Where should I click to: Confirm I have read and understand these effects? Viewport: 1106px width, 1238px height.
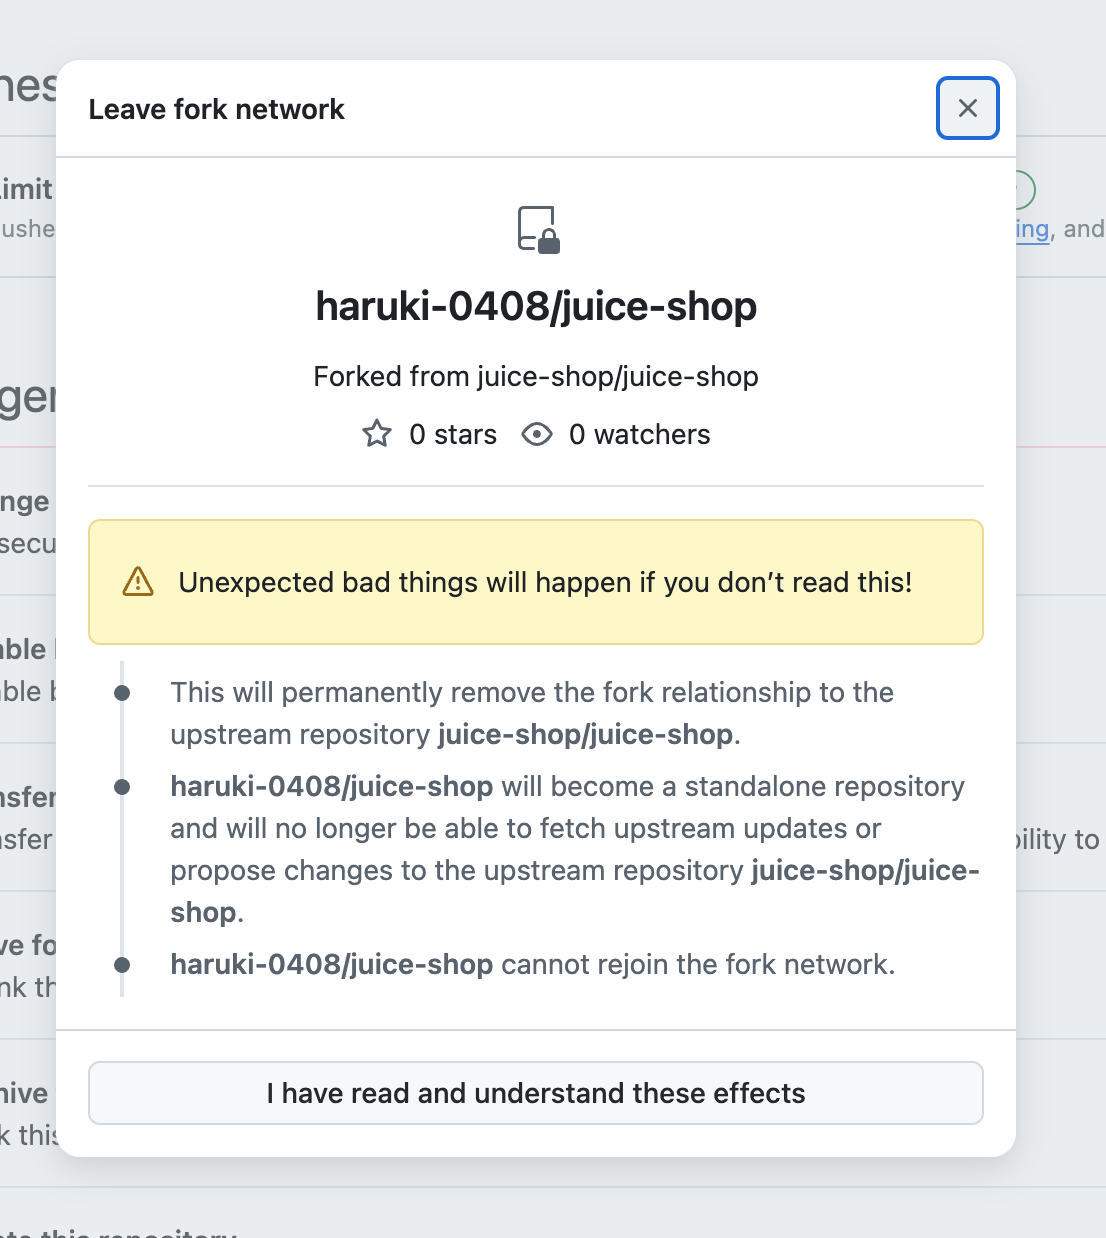[x=536, y=1093]
